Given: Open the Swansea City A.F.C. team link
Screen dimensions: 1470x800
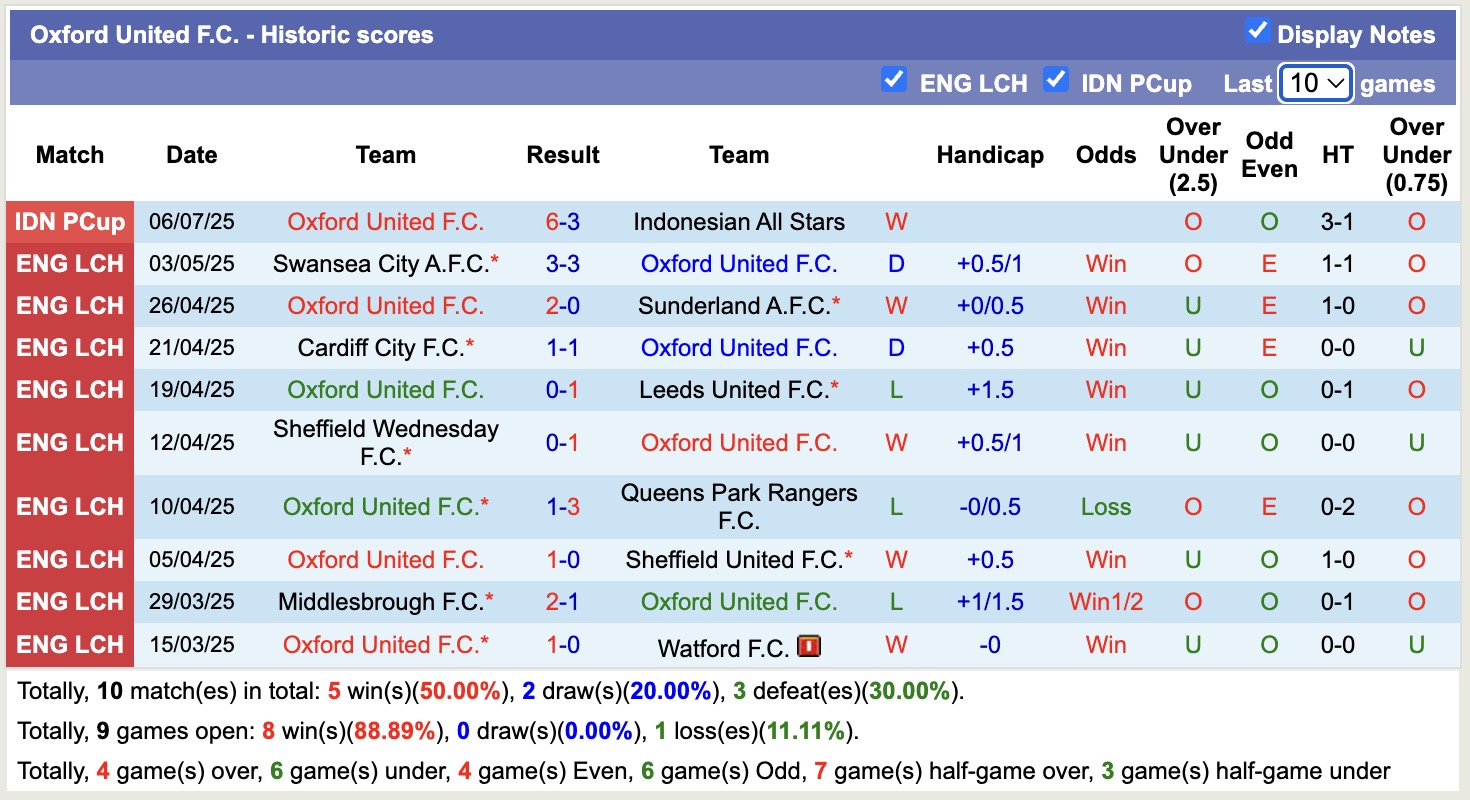Looking at the screenshot, I should pyautogui.click(x=385, y=264).
